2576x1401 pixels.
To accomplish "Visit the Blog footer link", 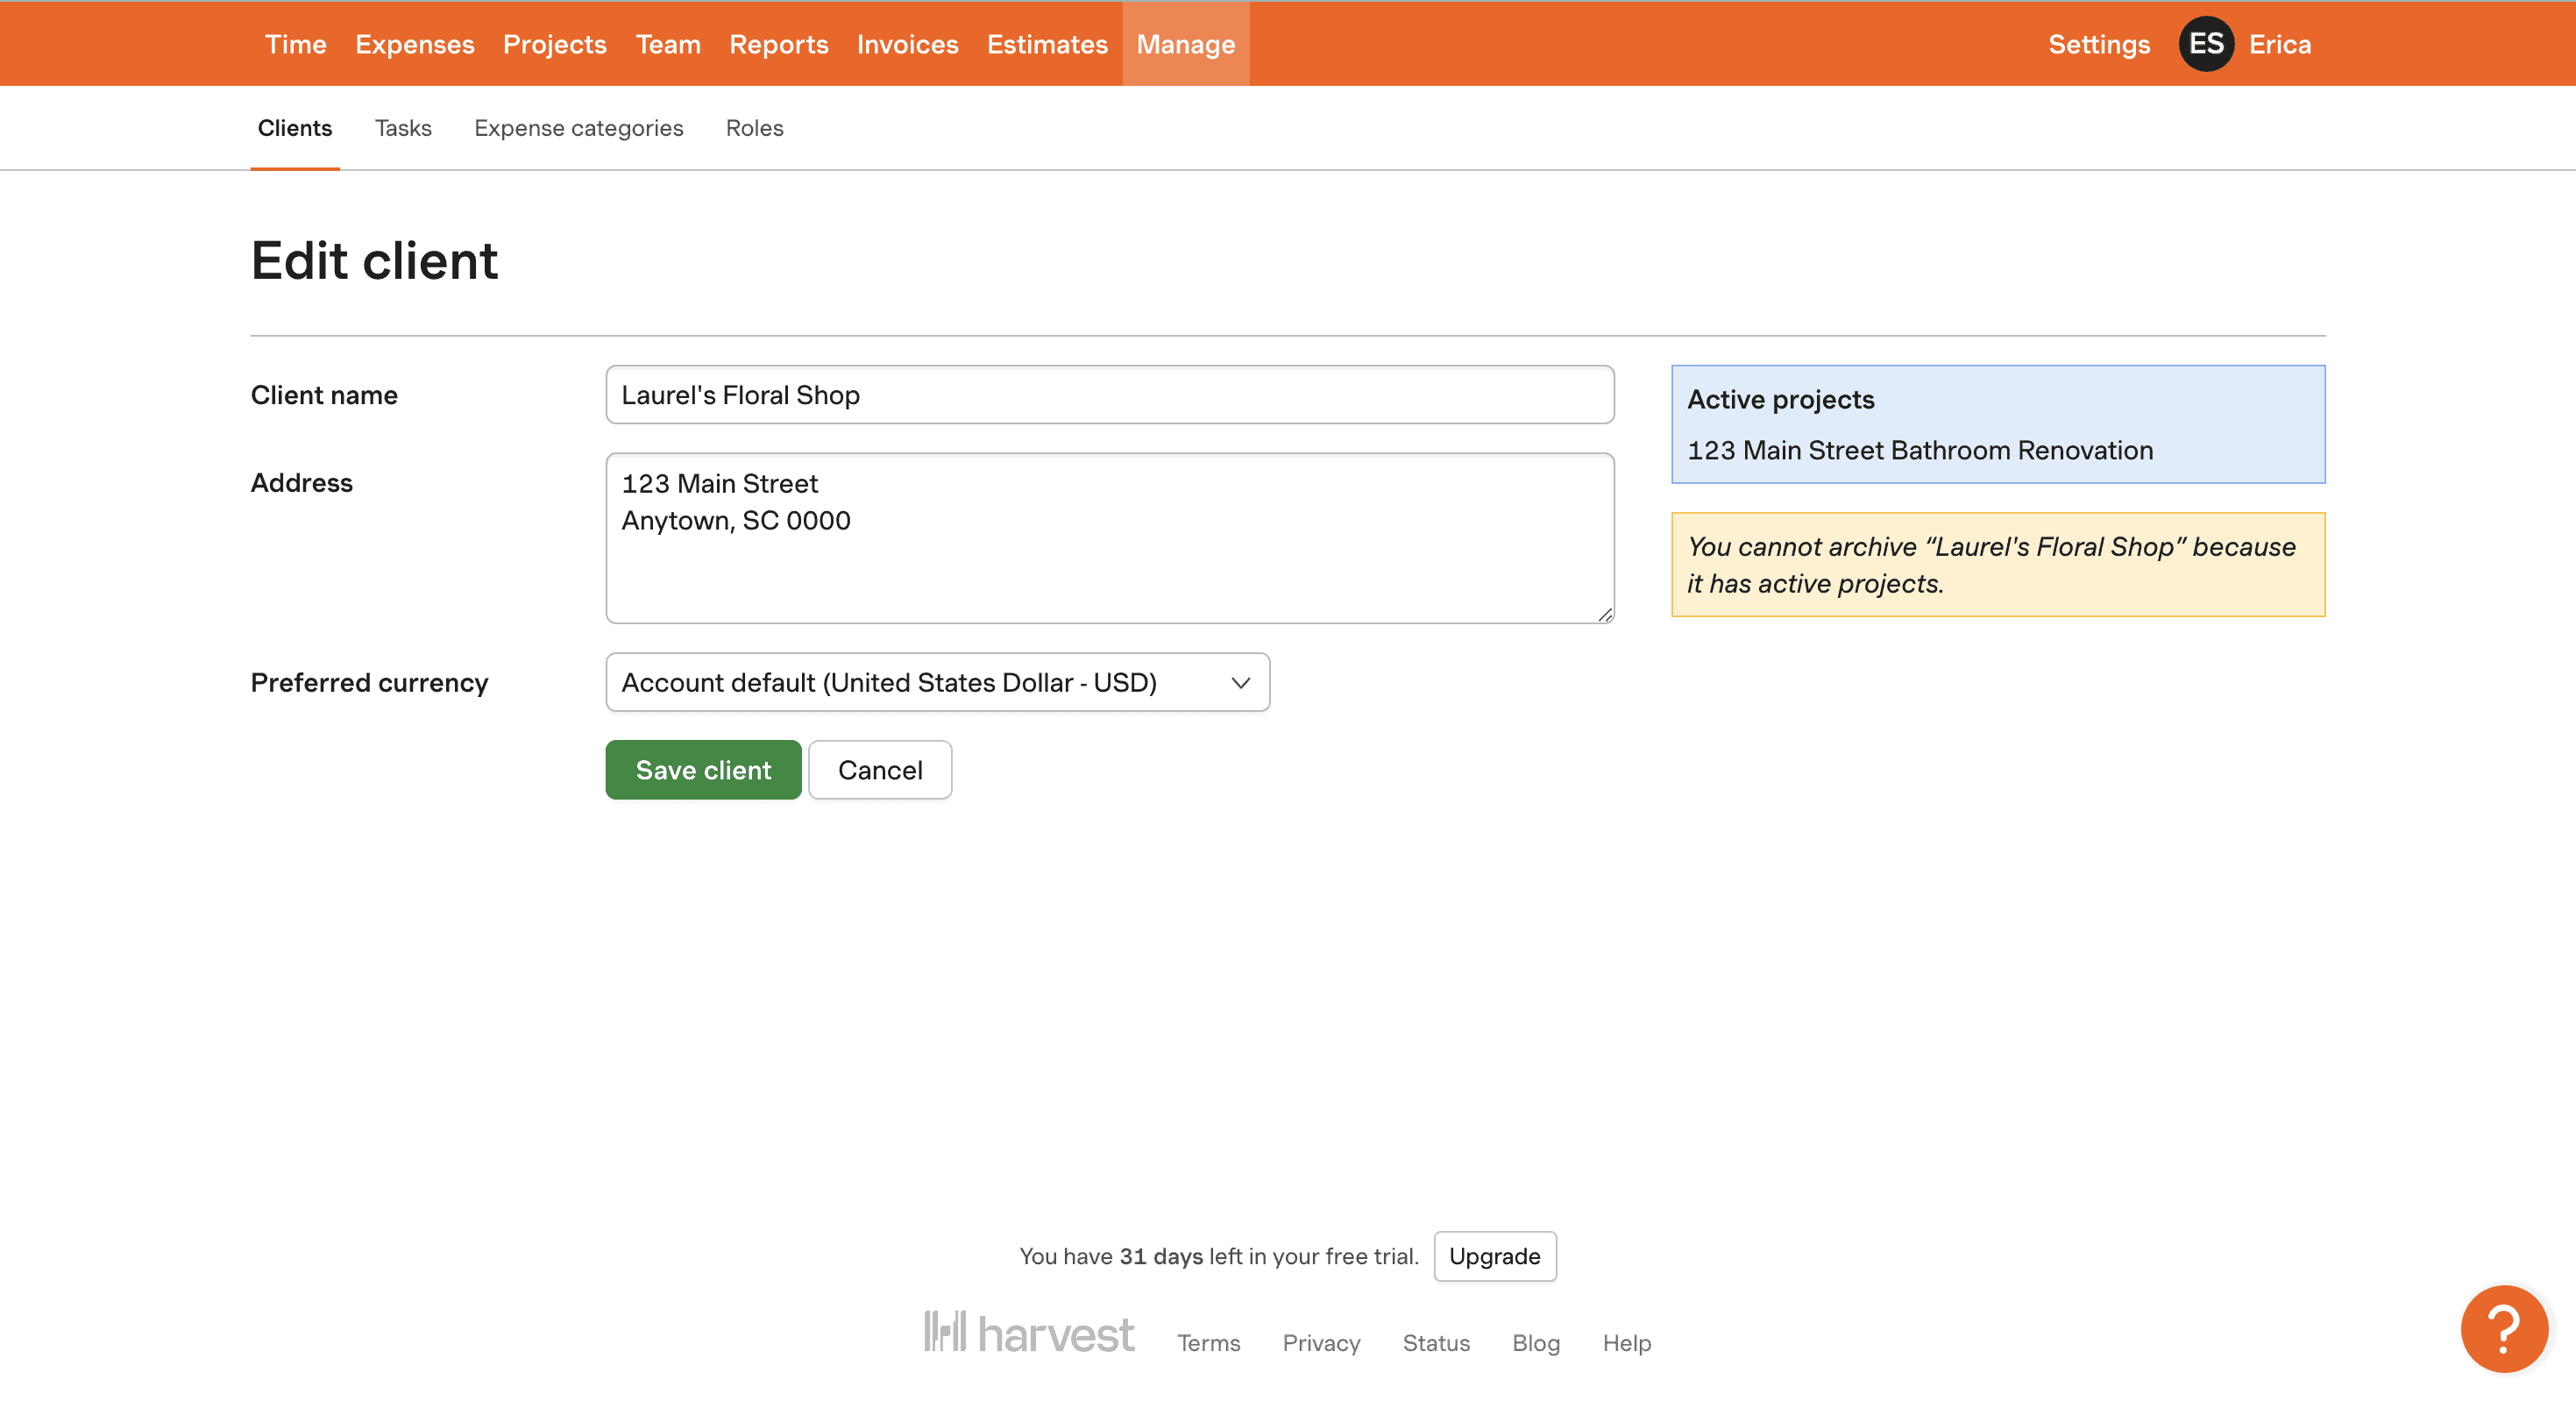I will tap(1535, 1342).
